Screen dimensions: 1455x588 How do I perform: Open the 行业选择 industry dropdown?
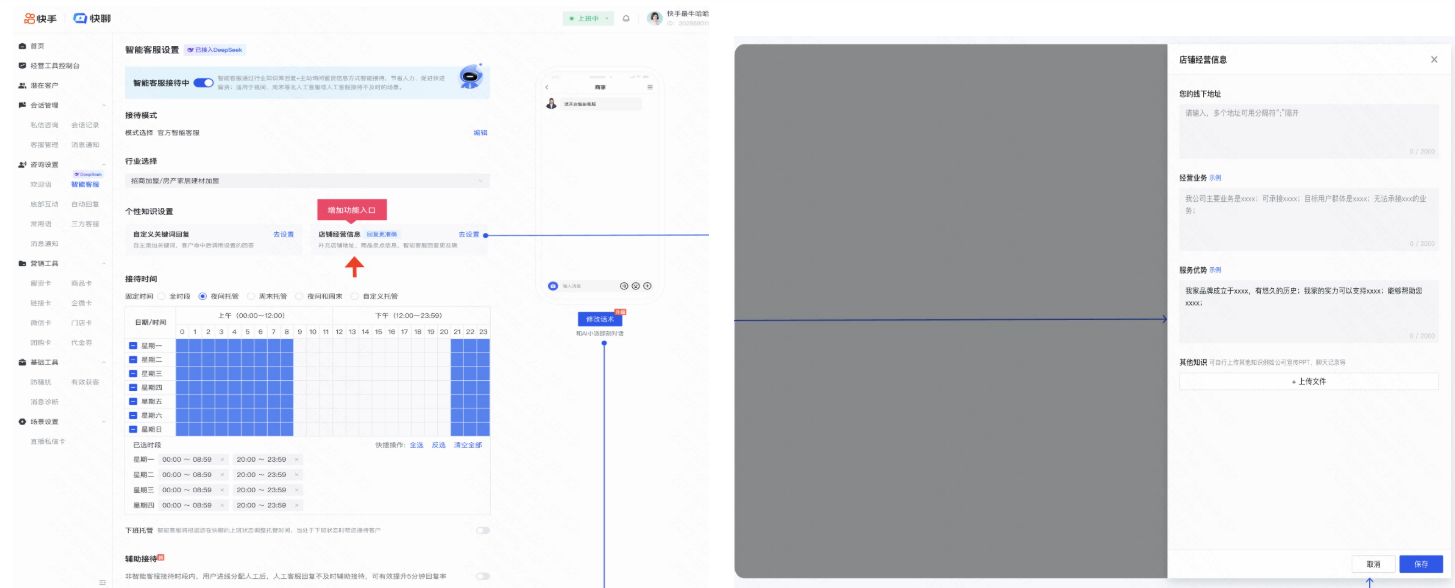(307, 181)
